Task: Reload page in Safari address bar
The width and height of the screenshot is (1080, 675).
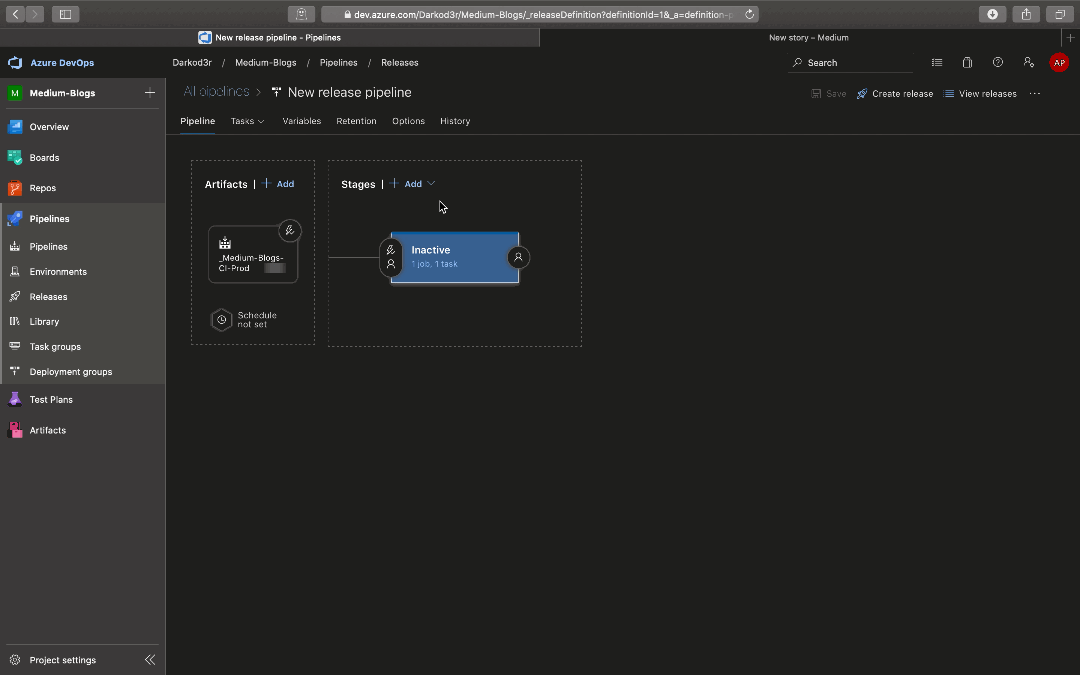Action: pos(749,14)
